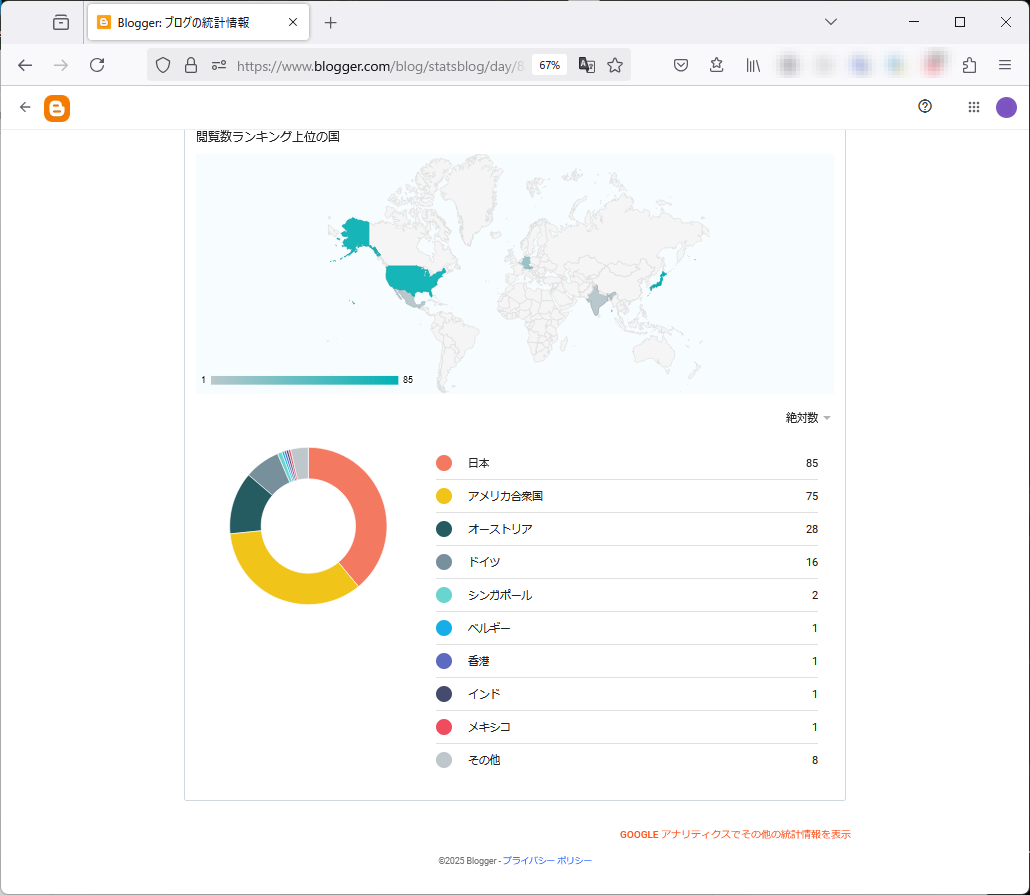Click the orange Blogger logo
The width and height of the screenshot is (1030, 895).
57,108
